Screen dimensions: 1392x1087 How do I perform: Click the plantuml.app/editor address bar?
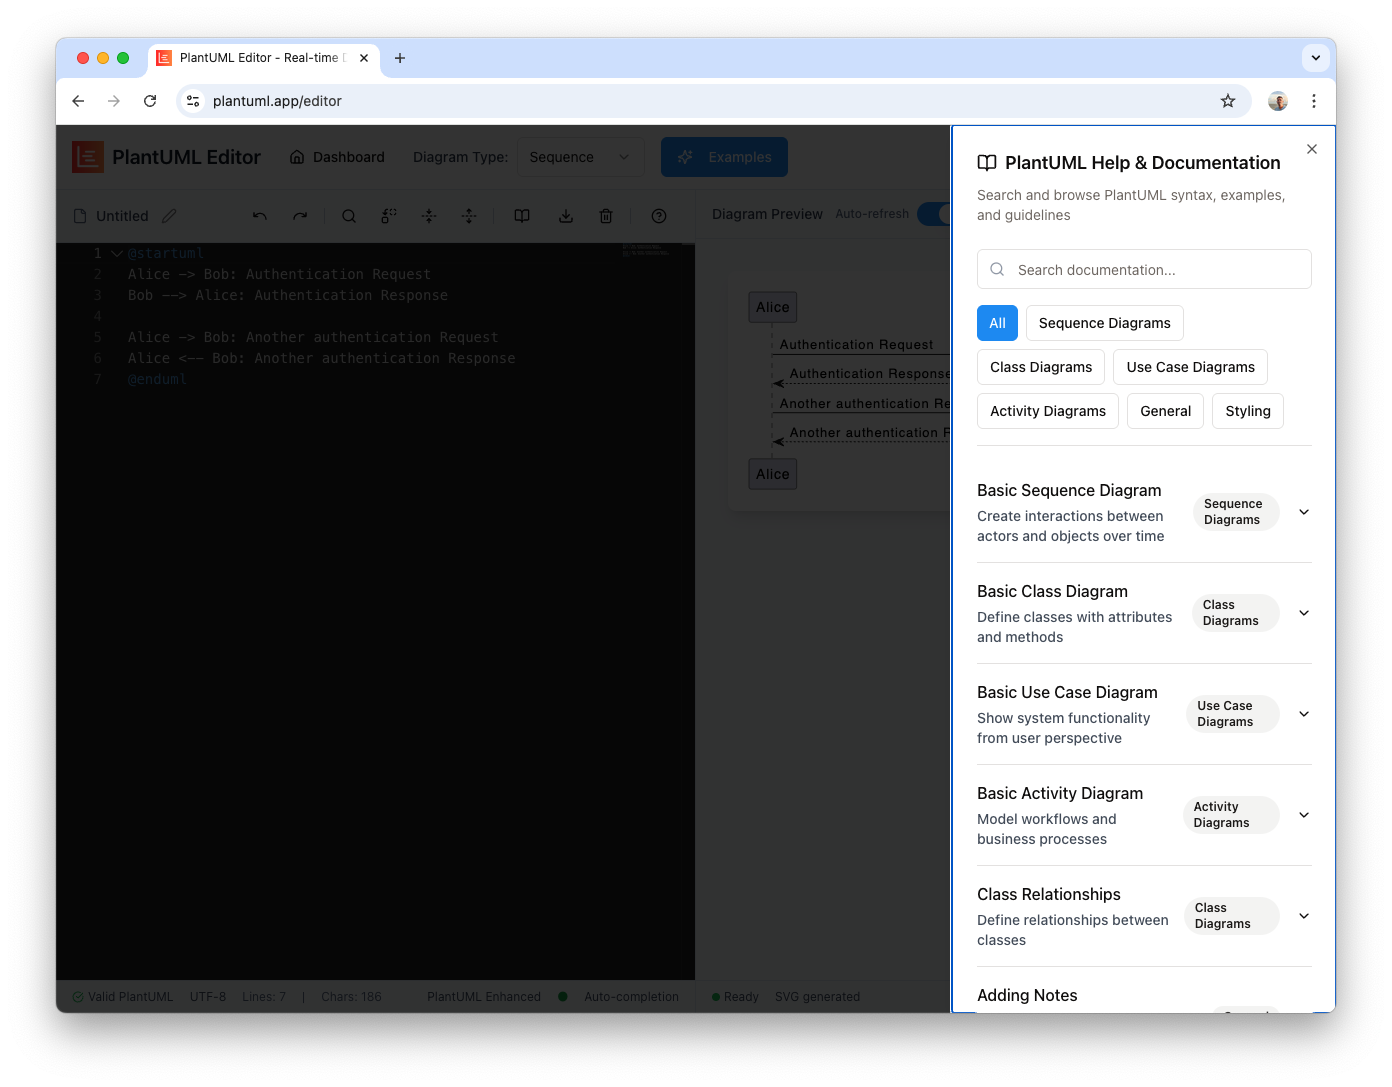tap(714, 101)
